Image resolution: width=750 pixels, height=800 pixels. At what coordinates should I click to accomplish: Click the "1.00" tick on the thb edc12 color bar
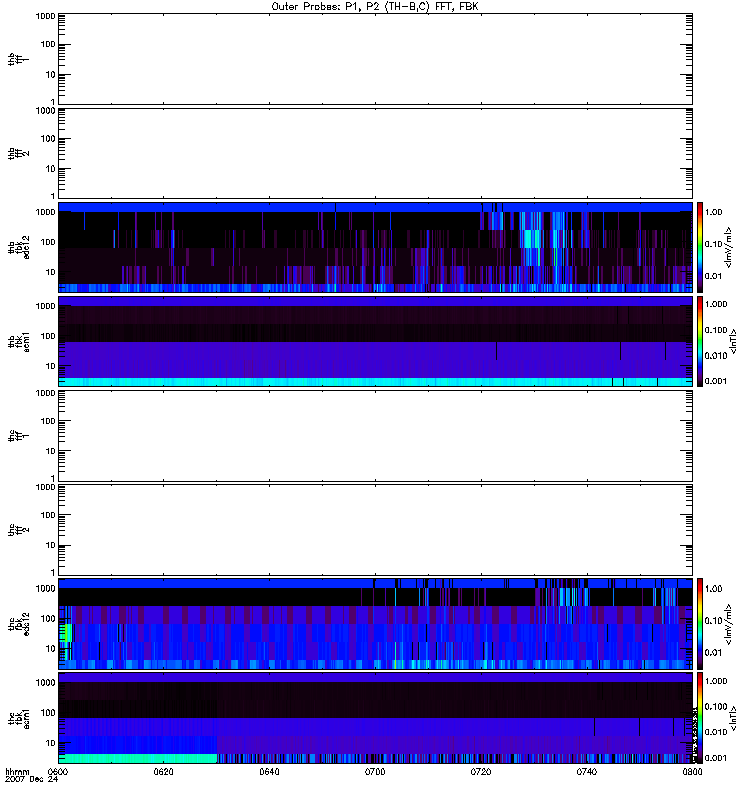coord(713,212)
